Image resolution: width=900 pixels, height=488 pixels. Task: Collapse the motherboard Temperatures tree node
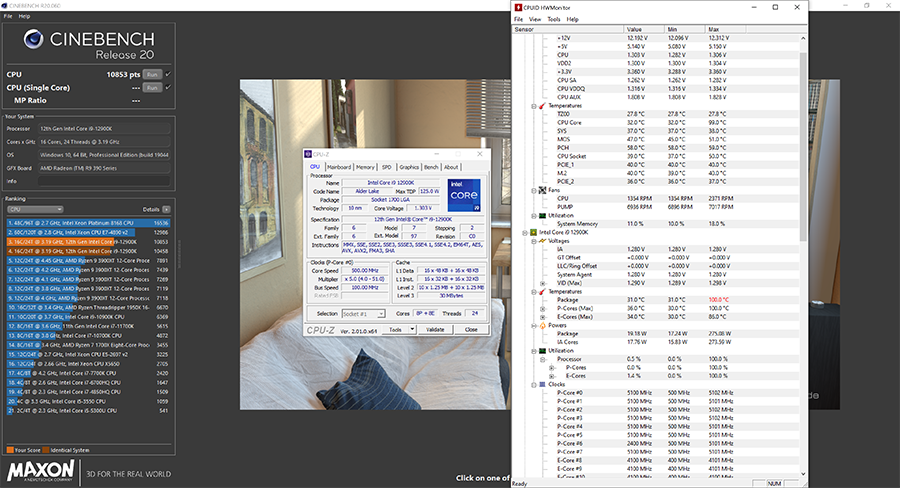[534, 106]
